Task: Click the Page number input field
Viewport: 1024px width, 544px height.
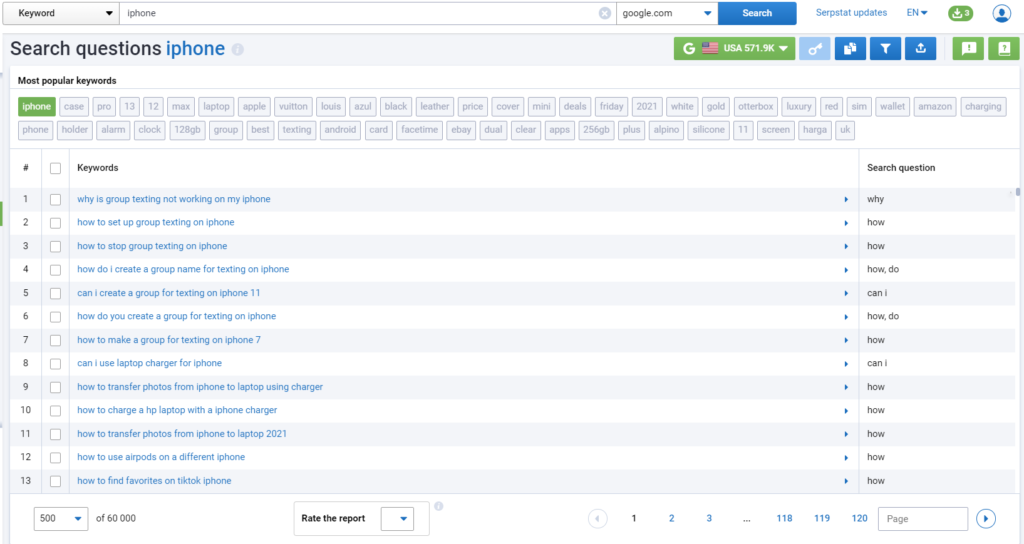Action: [923, 519]
